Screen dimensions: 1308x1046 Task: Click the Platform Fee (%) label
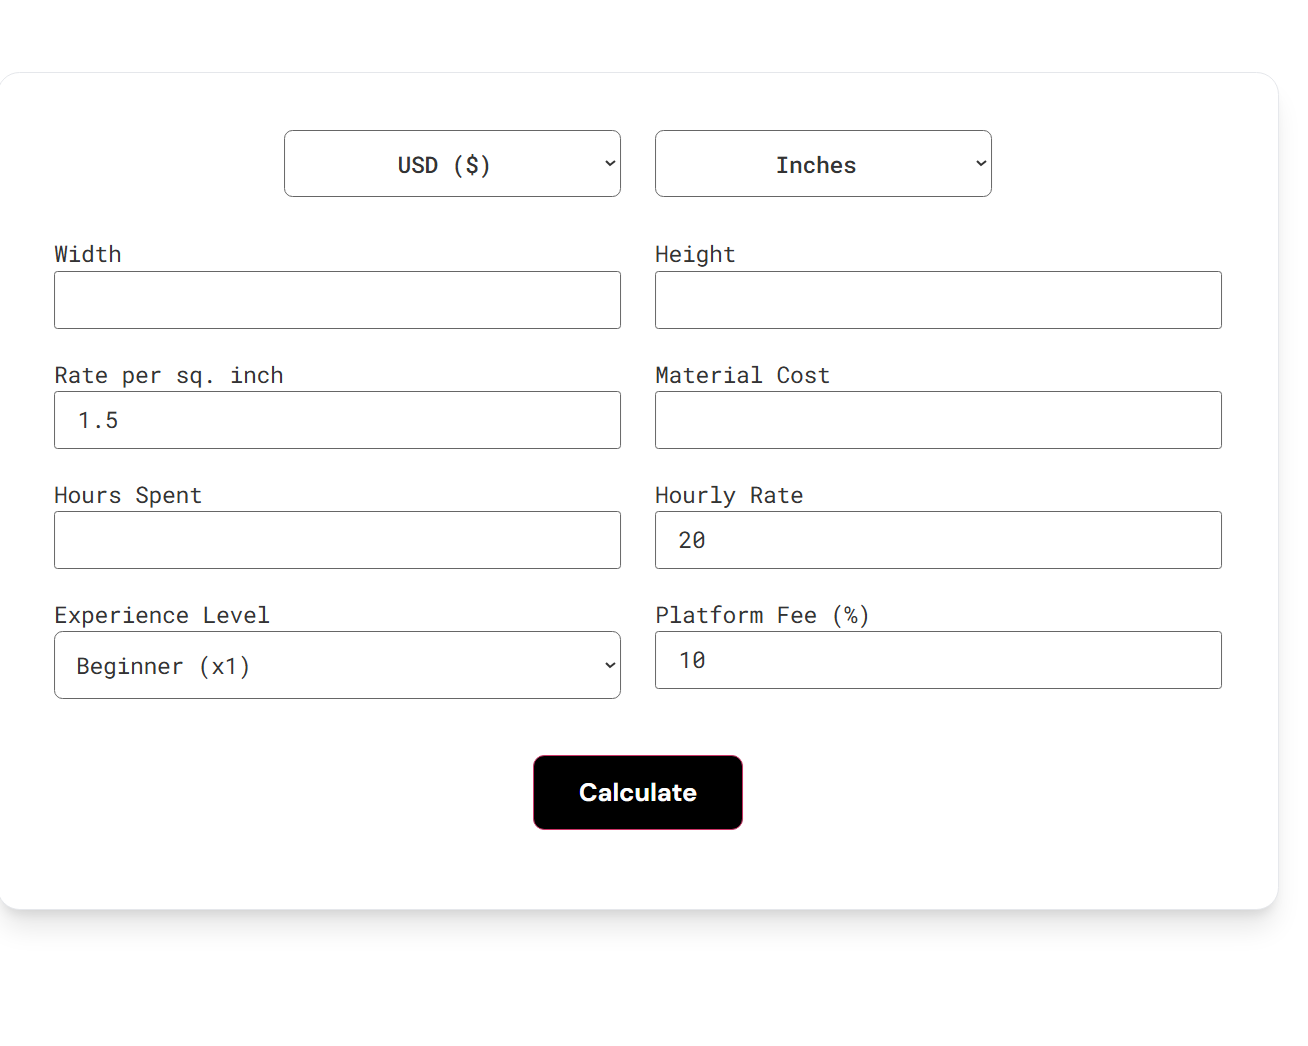762,615
